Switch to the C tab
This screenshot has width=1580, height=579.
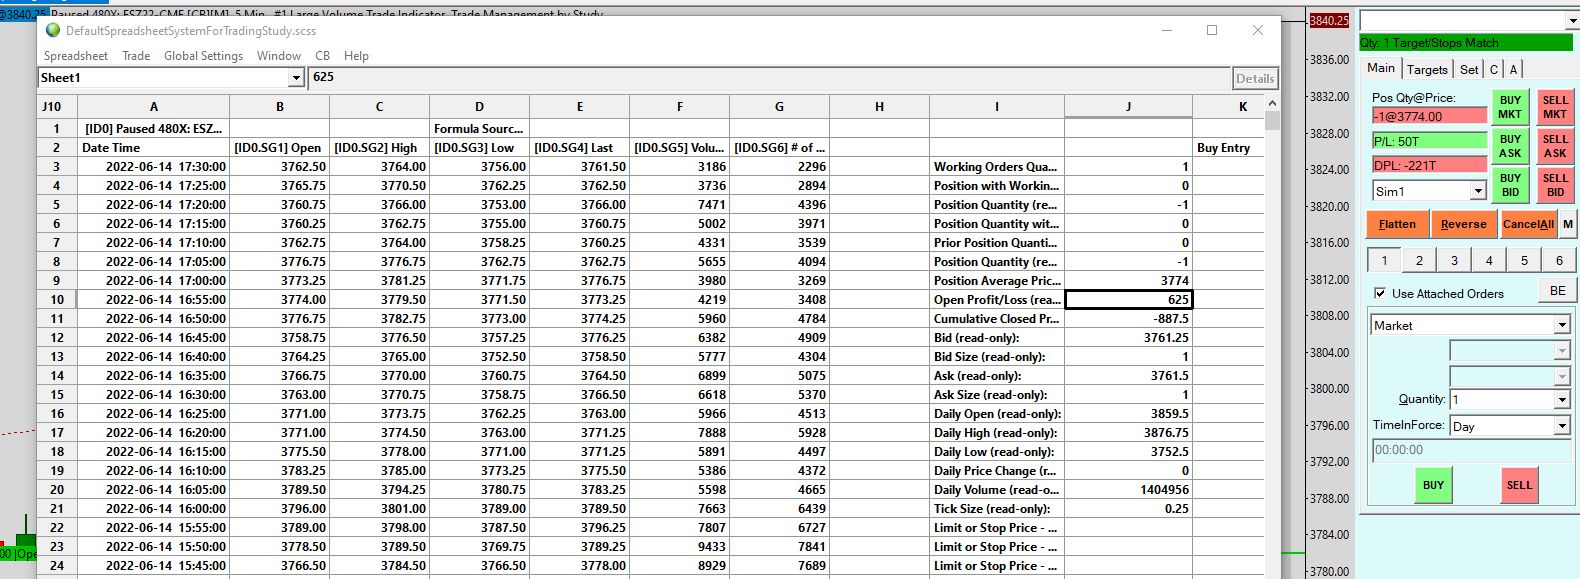[x=1494, y=69]
